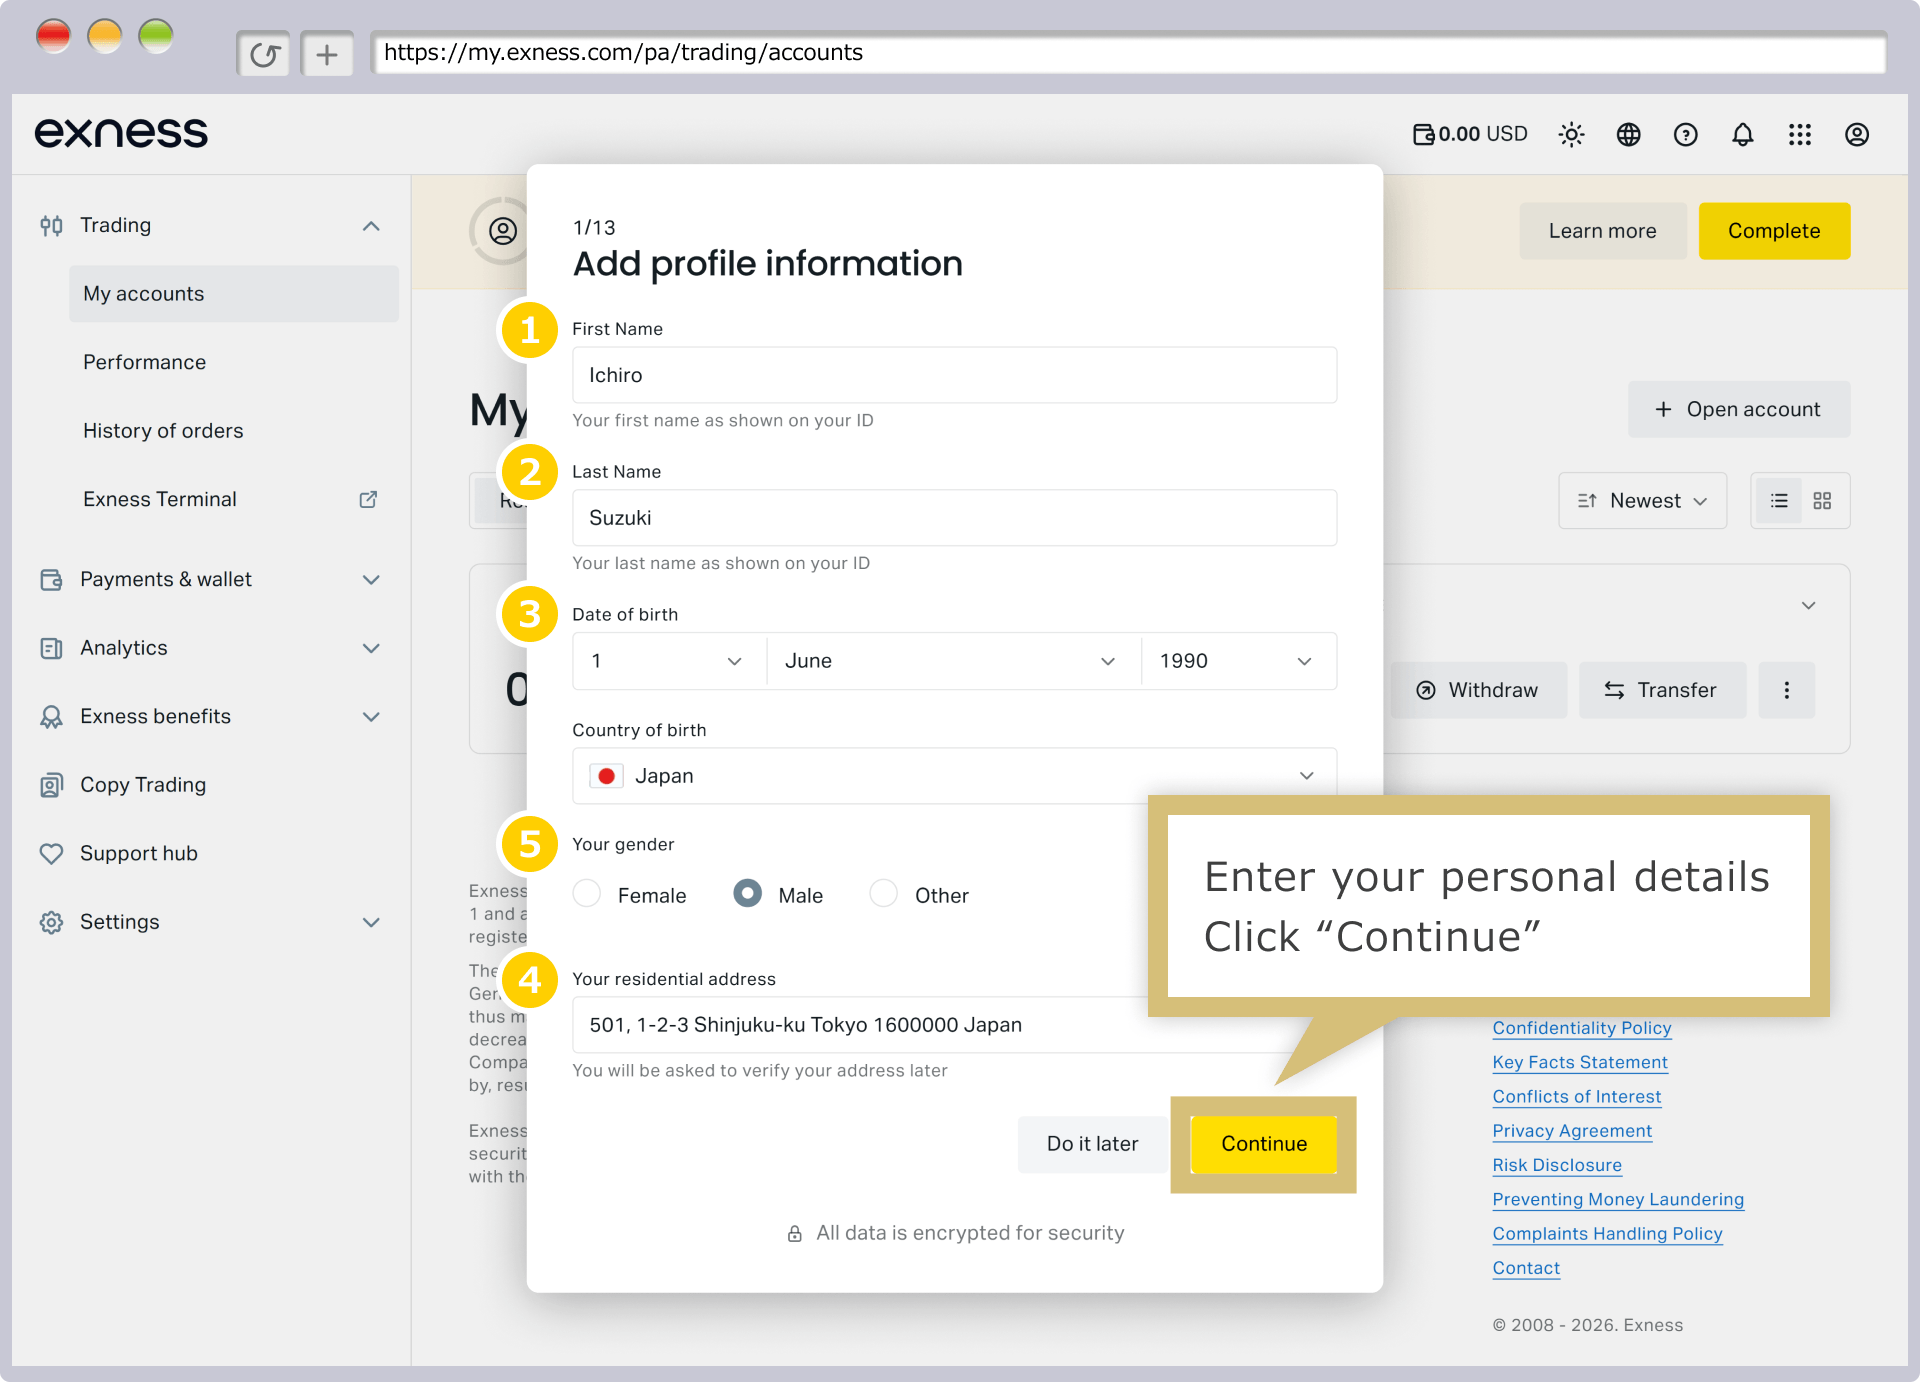This screenshot has width=1920, height=1382.
Task: Open the apps grid menu icon
Action: [x=1799, y=134]
